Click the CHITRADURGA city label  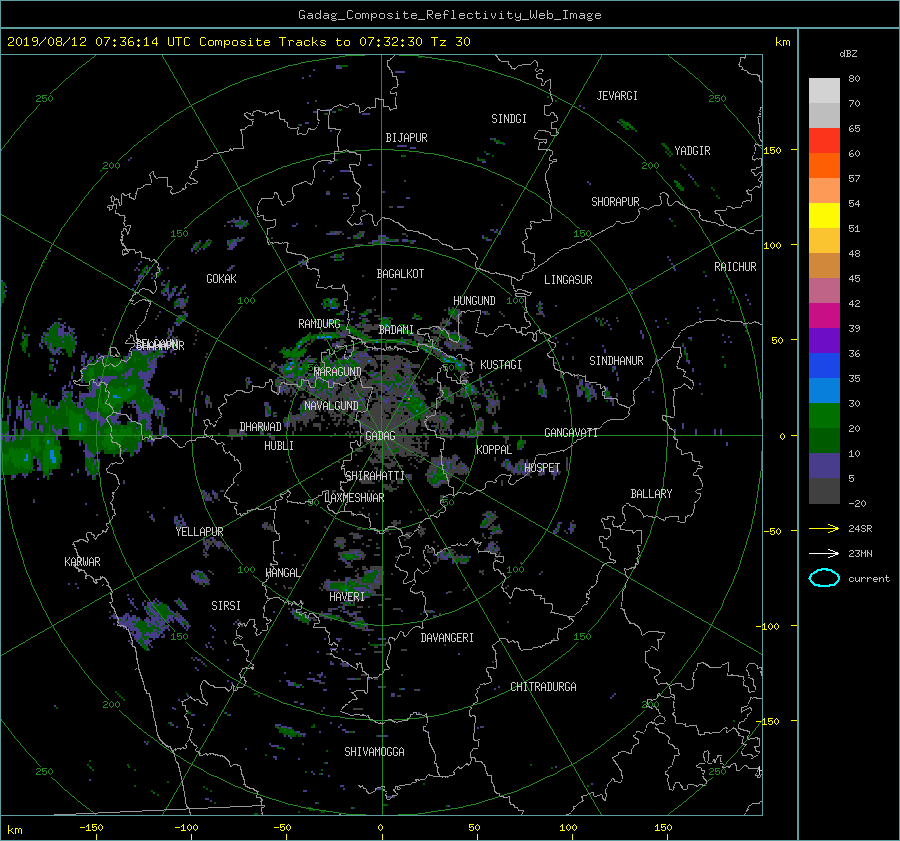(543, 687)
